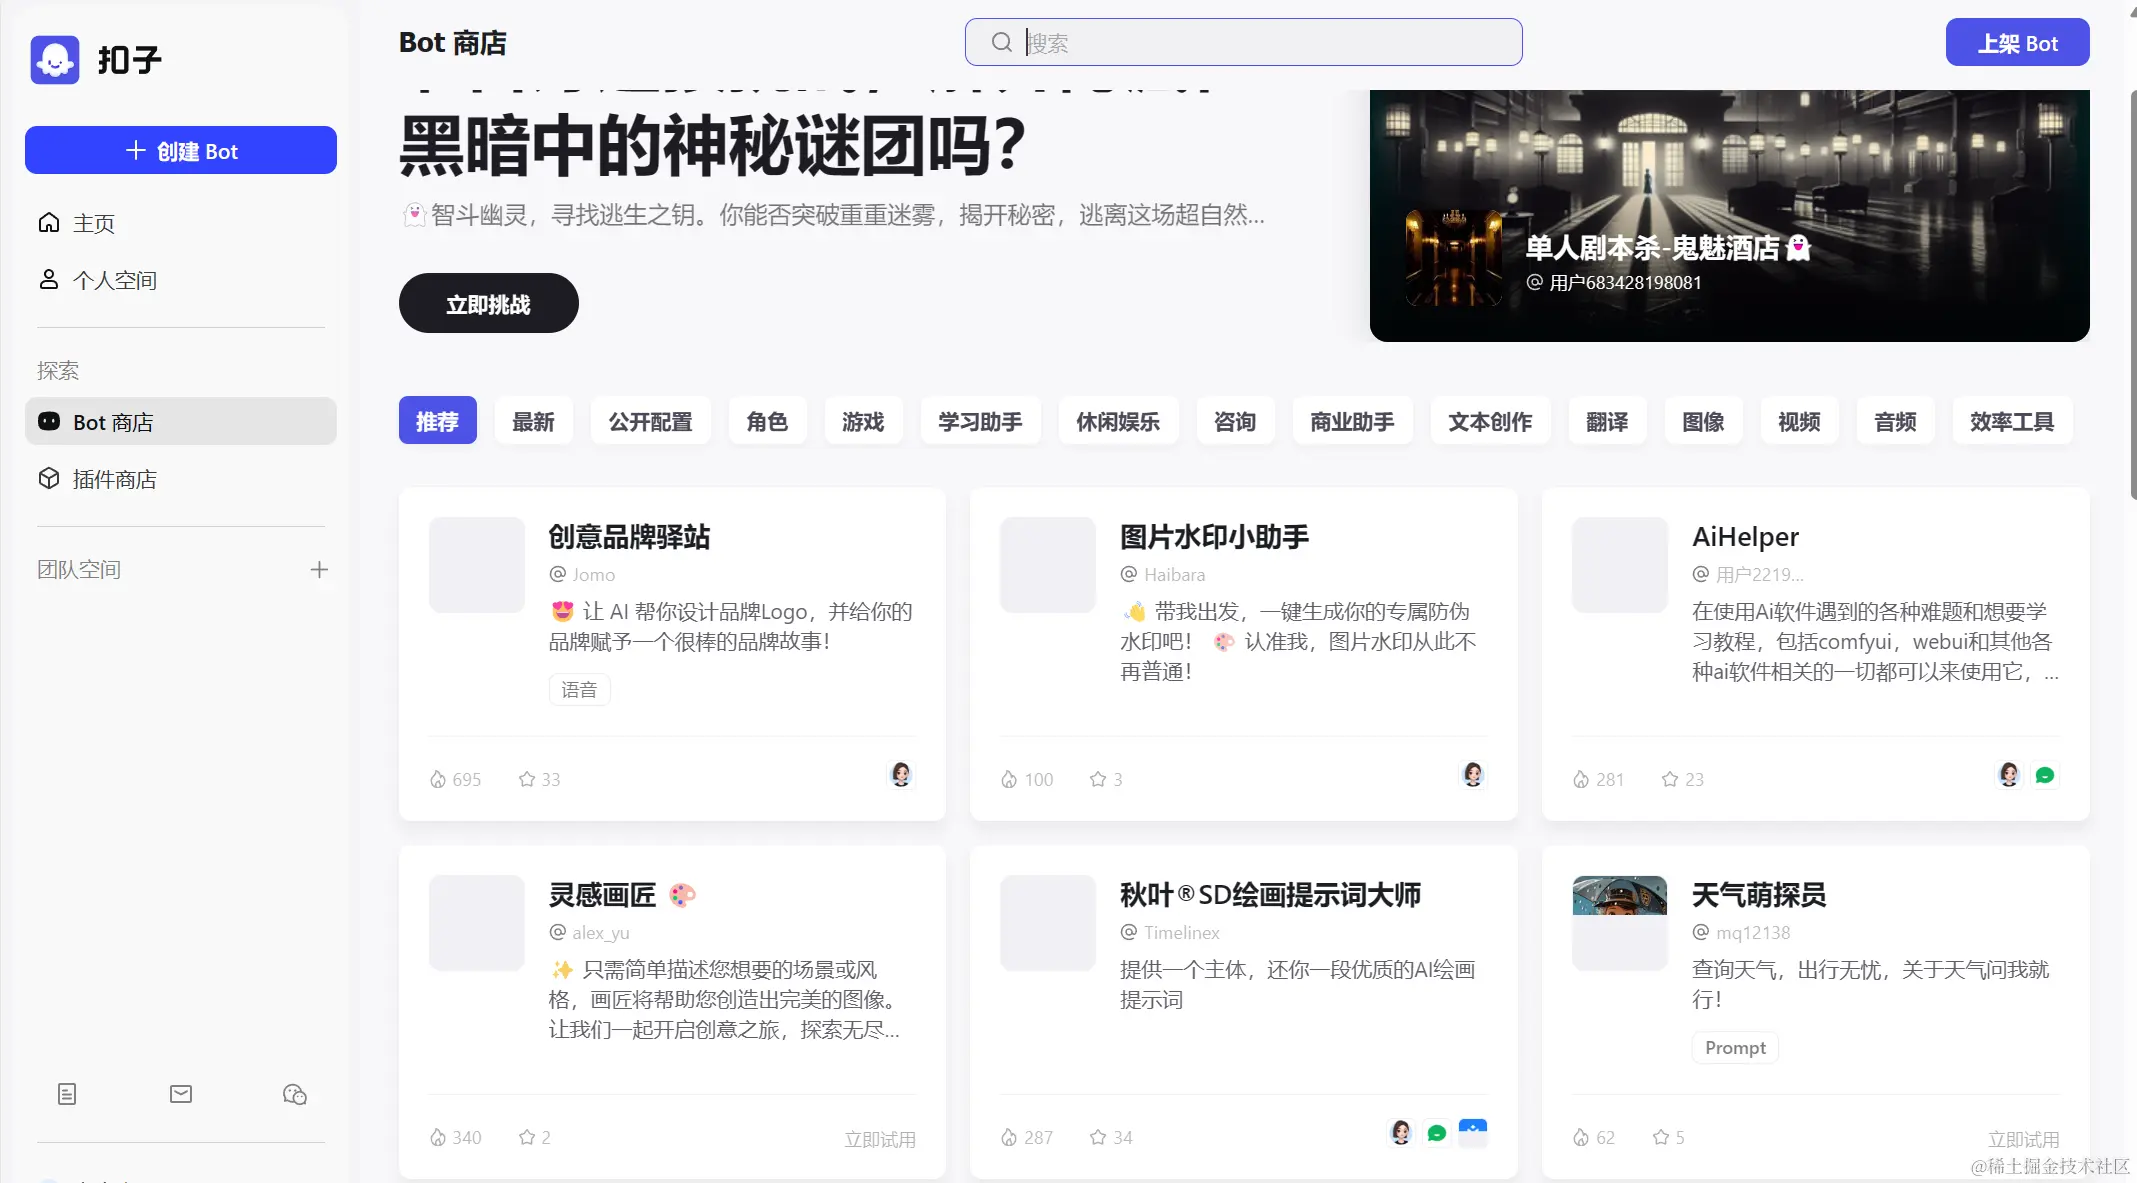Open 个人空间 personal space
This screenshot has width=2137, height=1183.
point(180,280)
